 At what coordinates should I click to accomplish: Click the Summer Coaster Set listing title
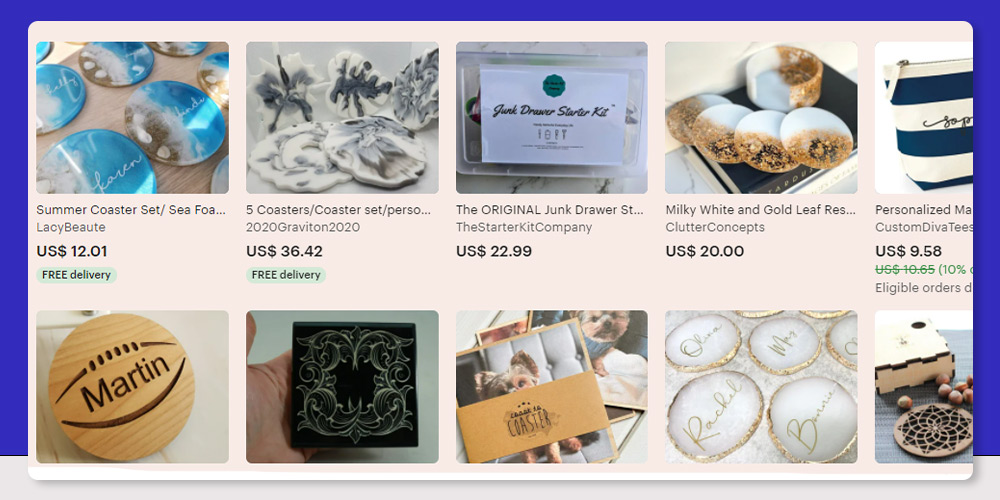coord(132,210)
